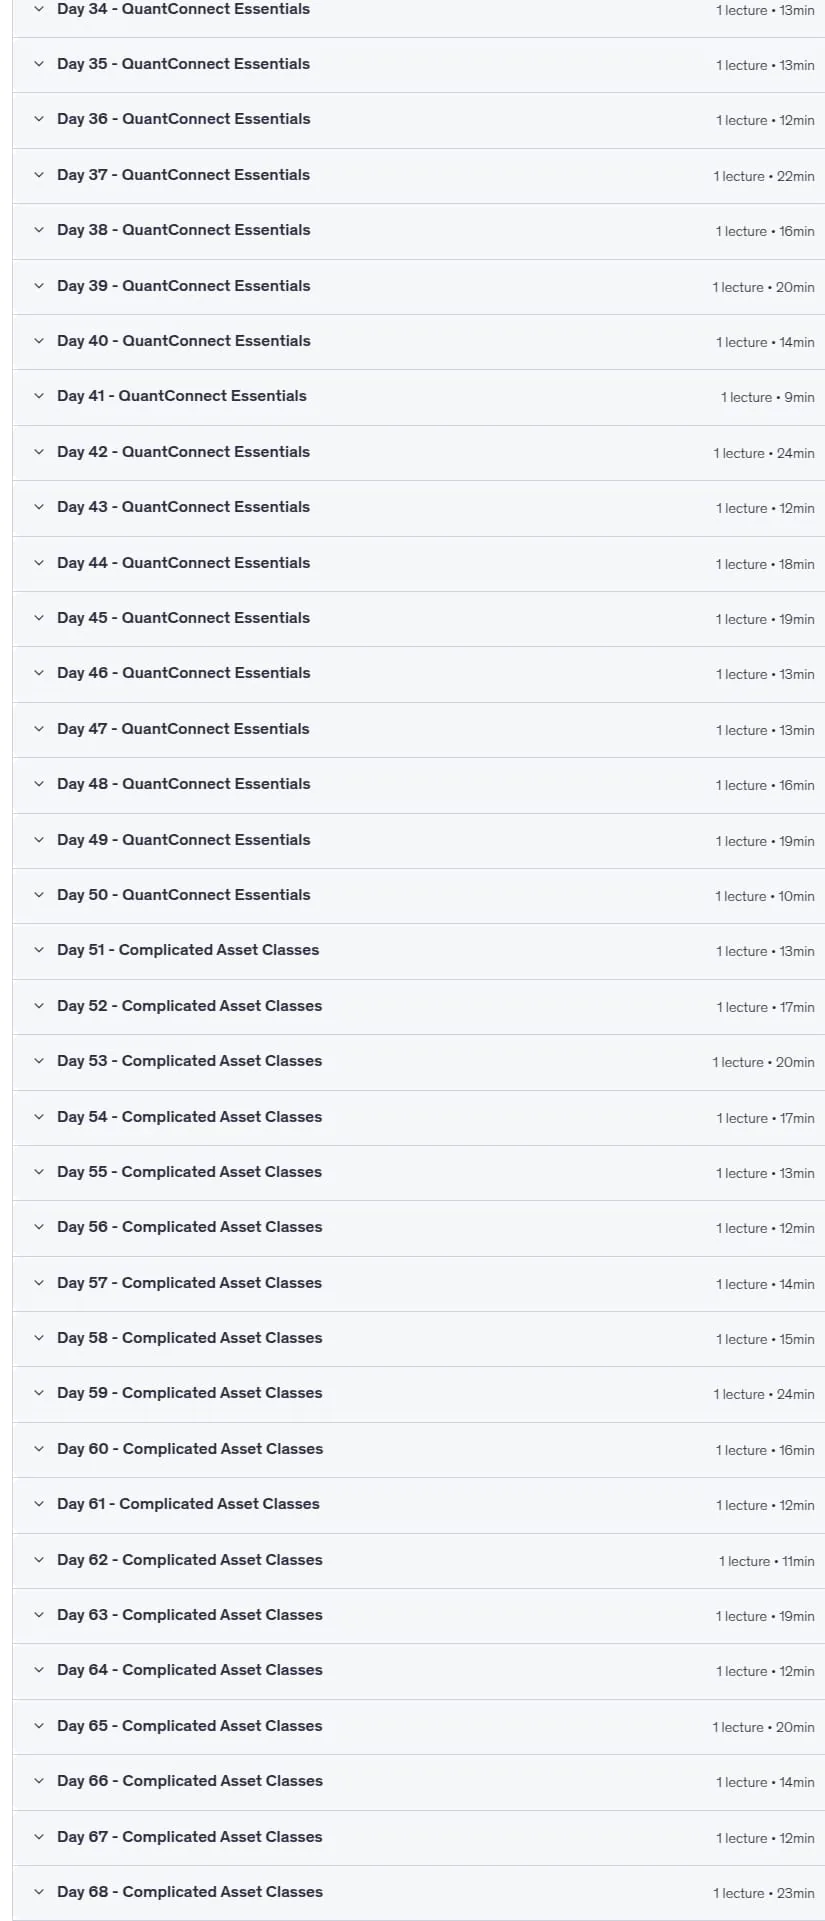Select the Day 42 24min lecture label
This screenshot has height=1921, width=825.
[x=764, y=453]
